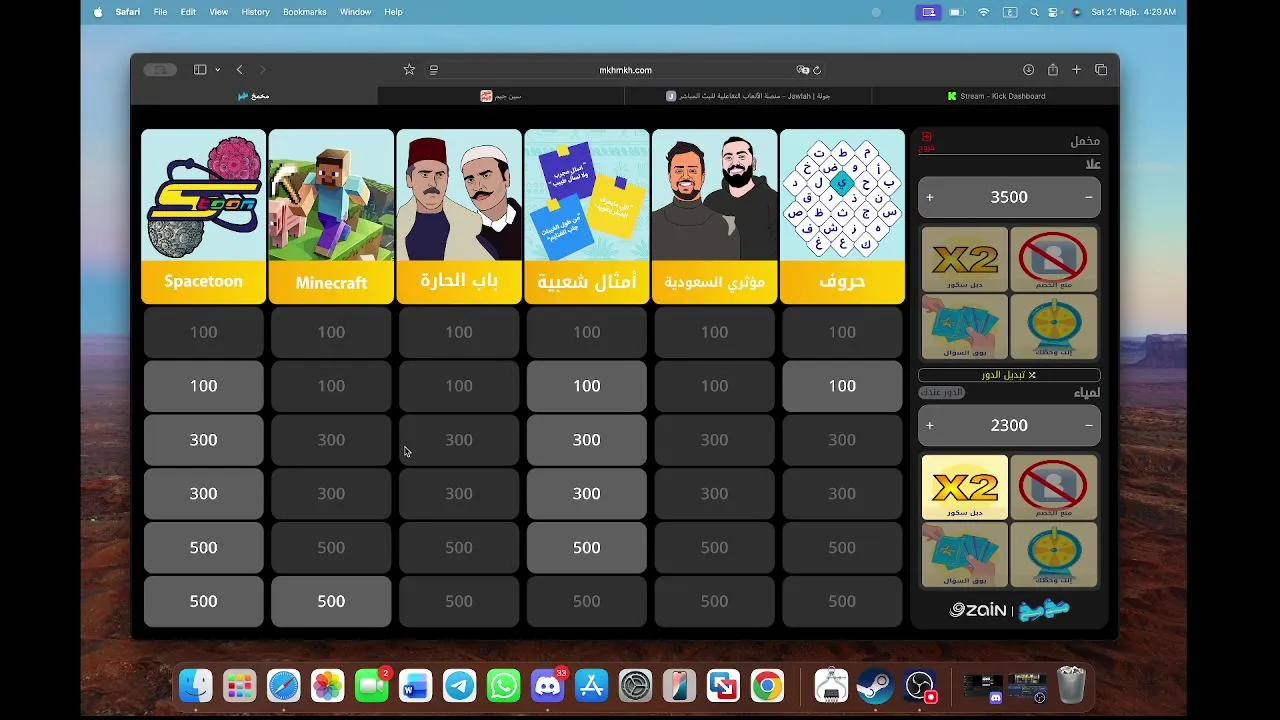This screenshot has width=1280, height=720.
Task: Open the File menu
Action: click(x=160, y=12)
